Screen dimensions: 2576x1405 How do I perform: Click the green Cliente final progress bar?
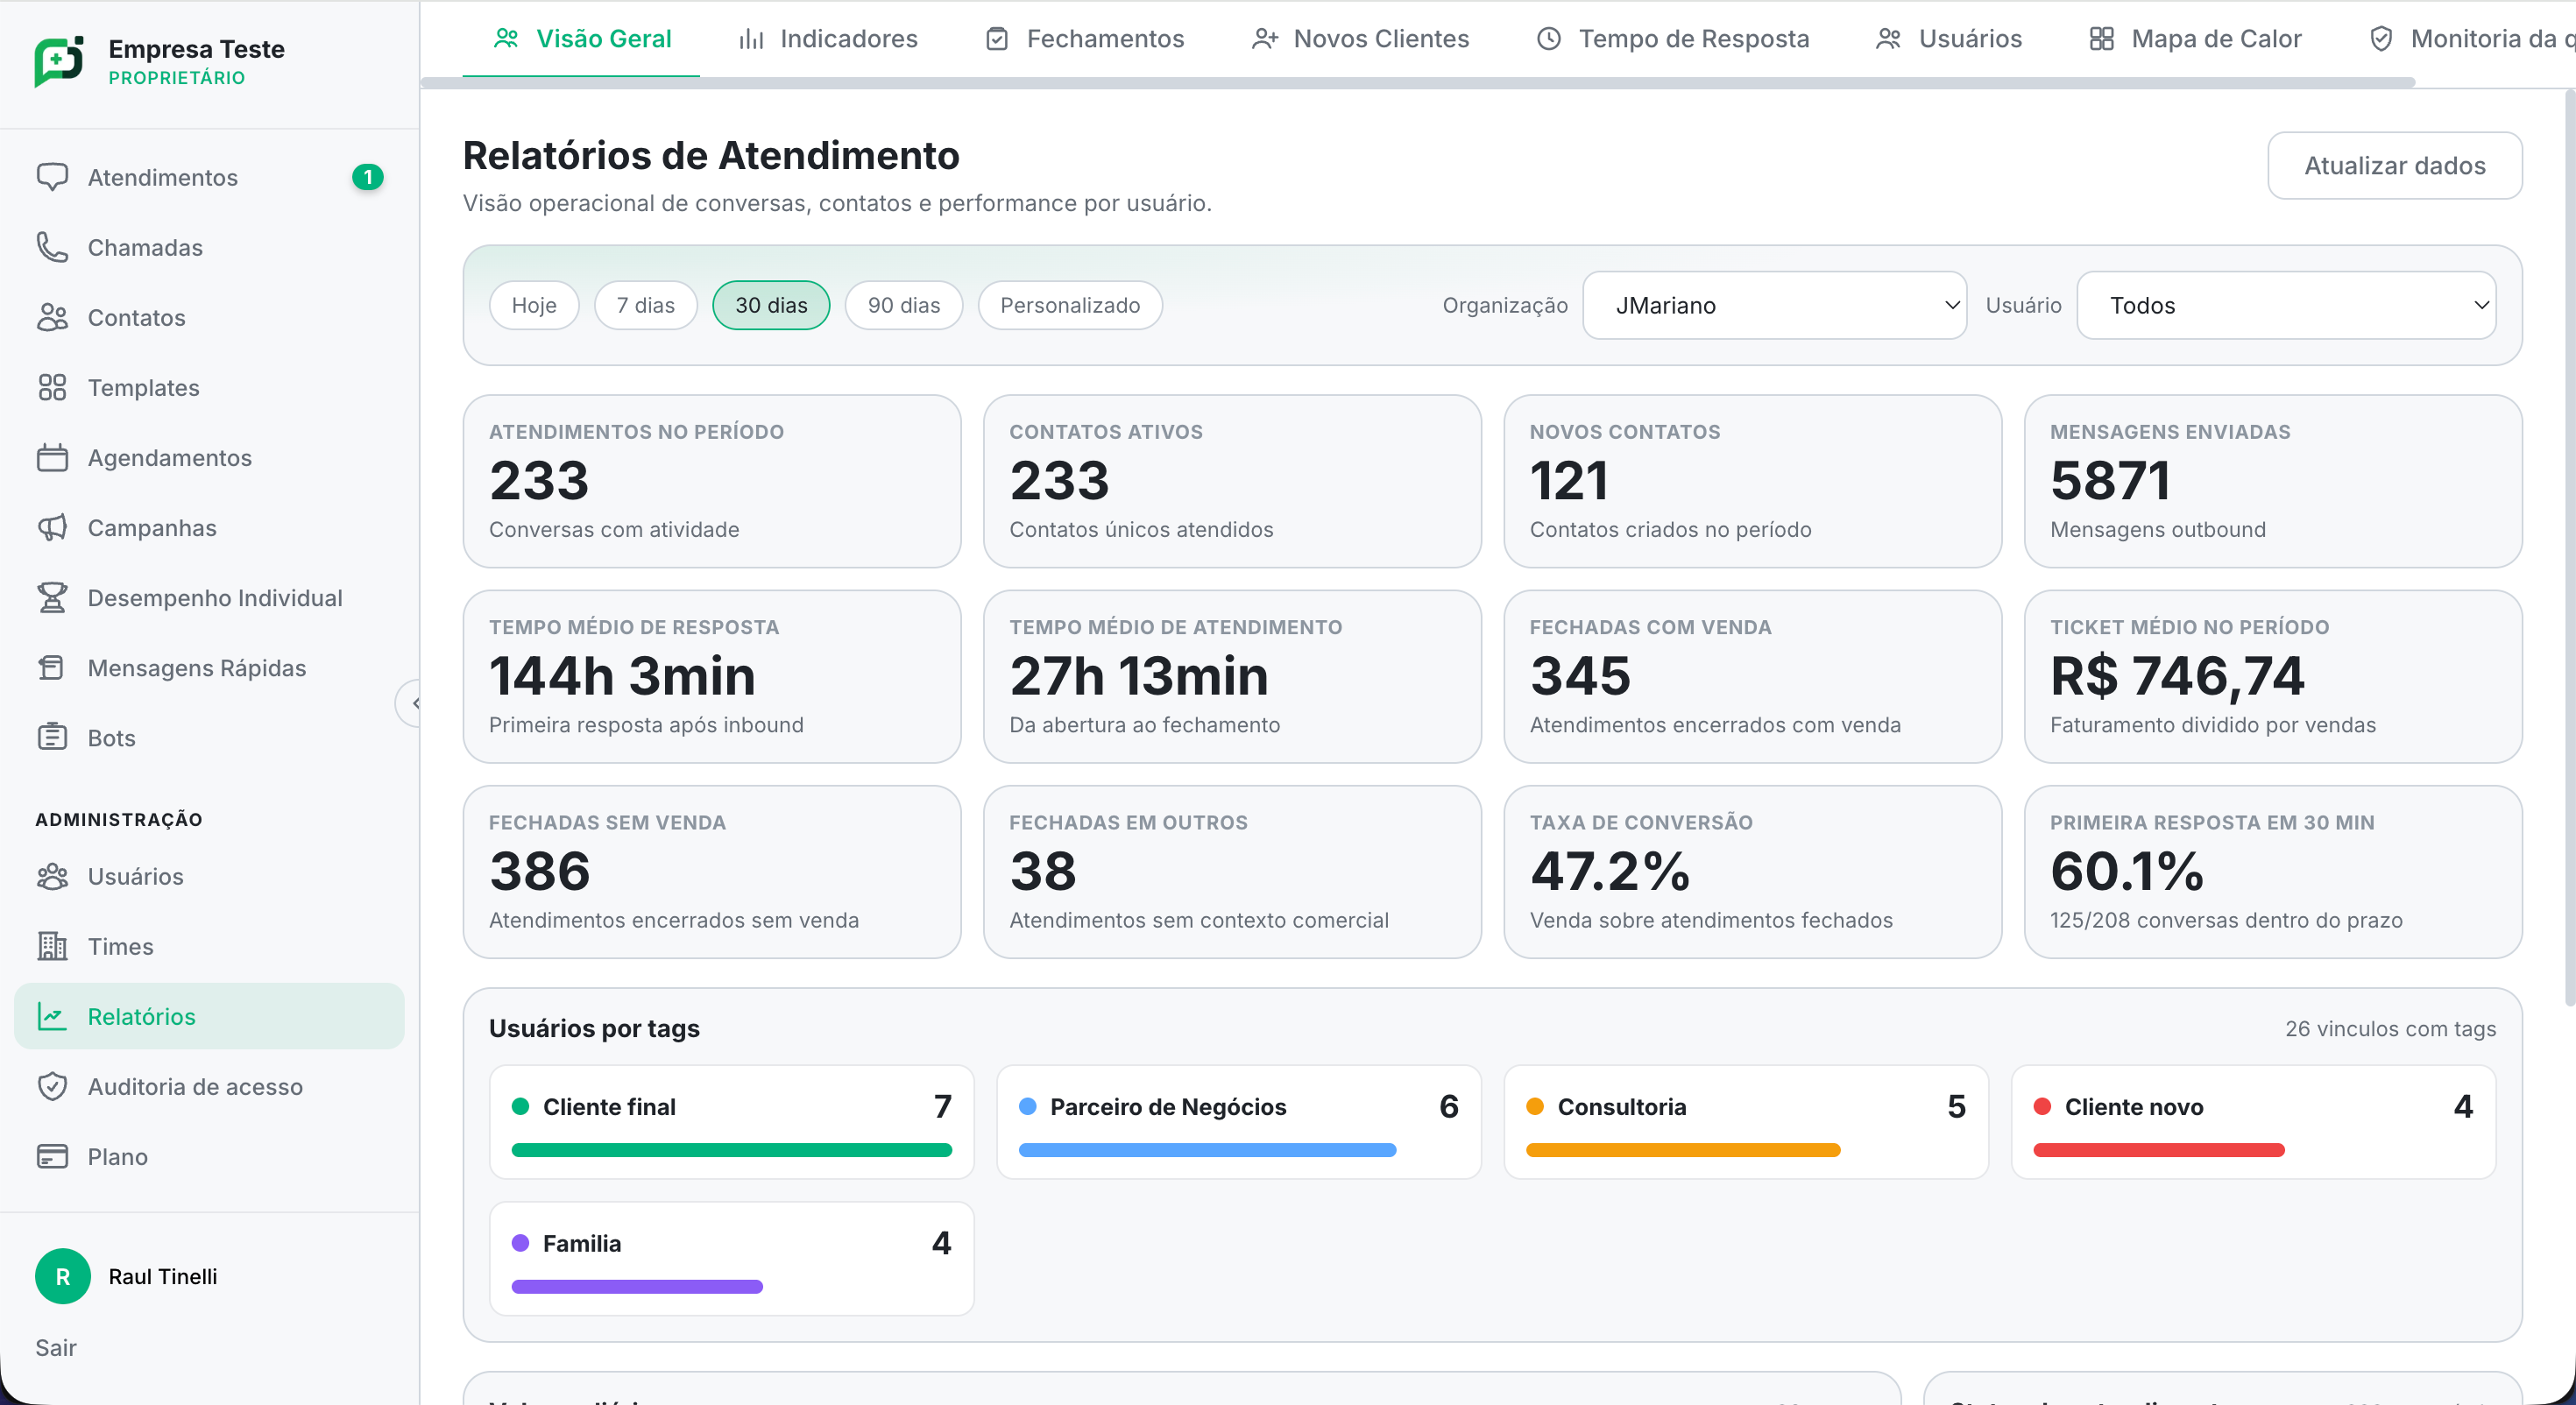[731, 1150]
